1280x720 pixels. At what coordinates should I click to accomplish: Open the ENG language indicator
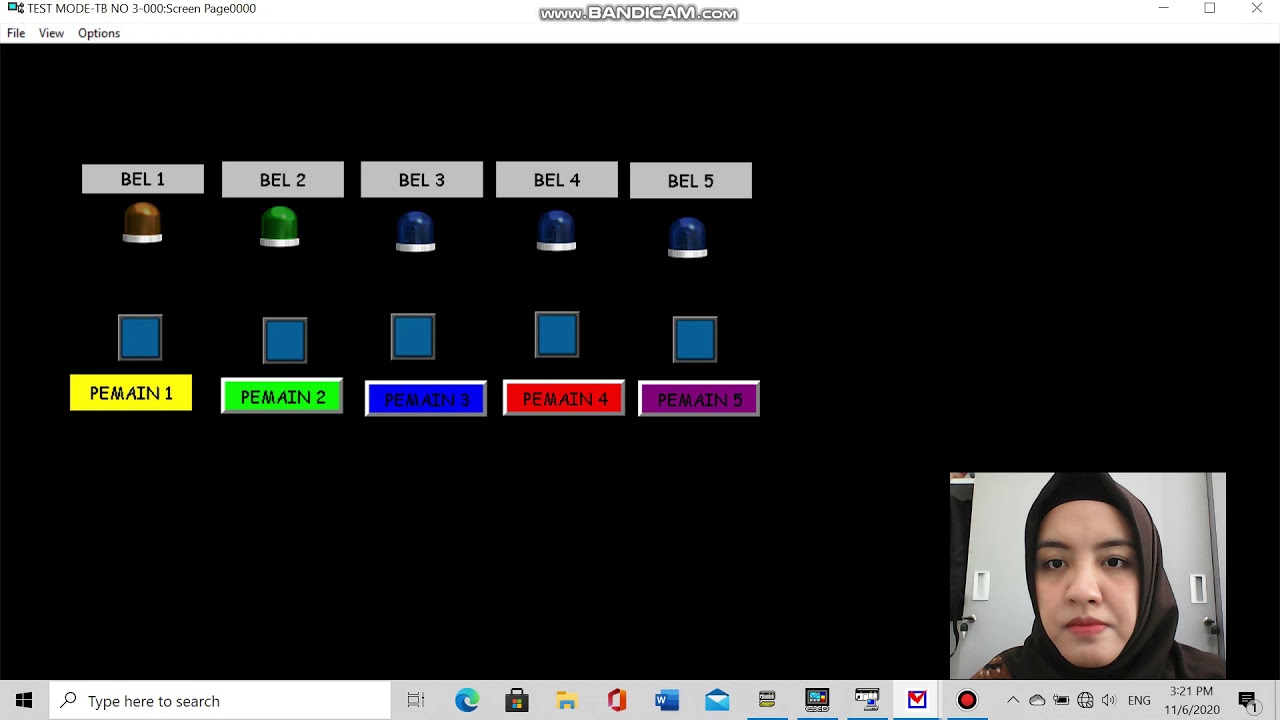1139,700
